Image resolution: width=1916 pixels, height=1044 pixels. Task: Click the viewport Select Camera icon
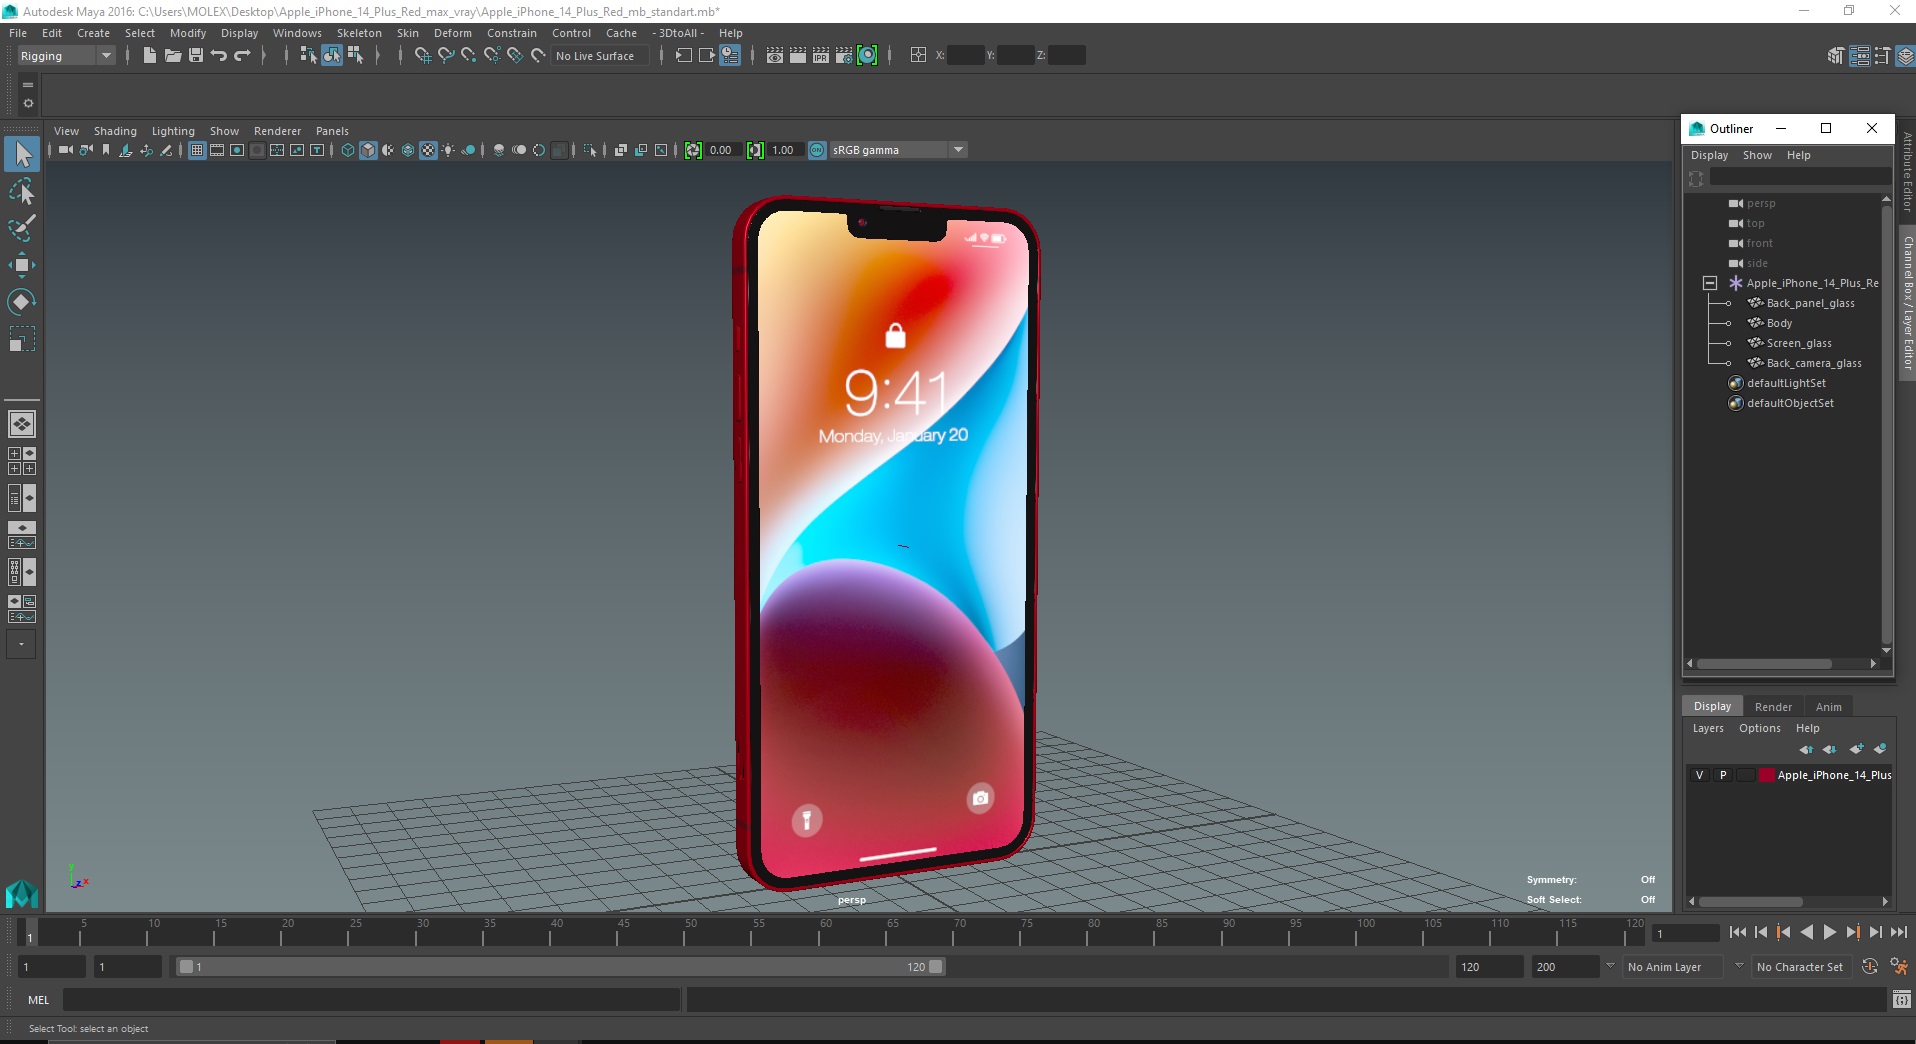pyautogui.click(x=66, y=150)
